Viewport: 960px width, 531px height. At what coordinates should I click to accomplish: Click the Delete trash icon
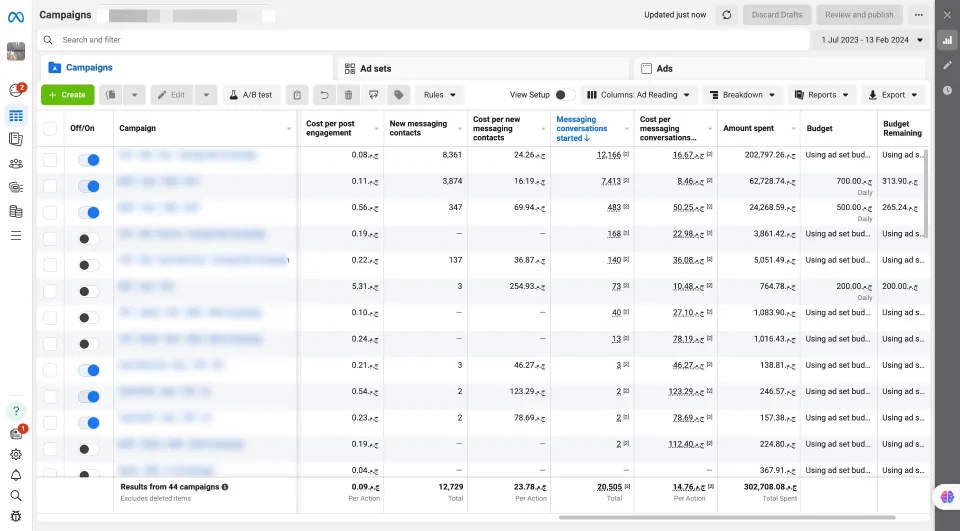(348, 95)
